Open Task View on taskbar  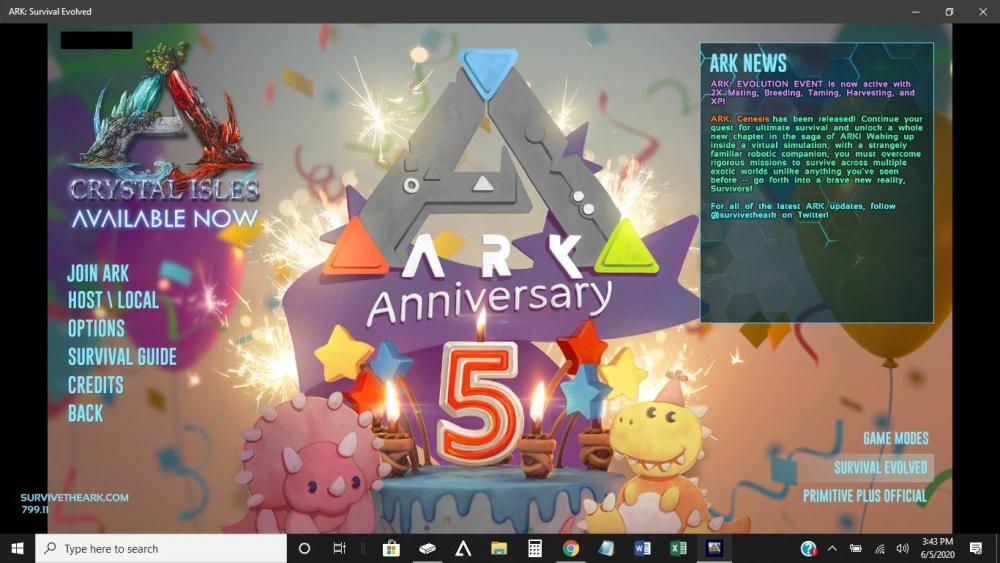pos(340,548)
